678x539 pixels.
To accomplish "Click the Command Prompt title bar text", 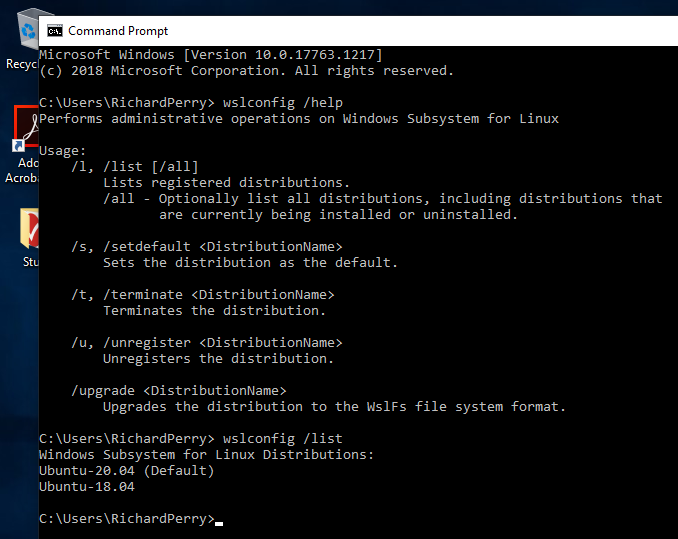I will tap(118, 31).
